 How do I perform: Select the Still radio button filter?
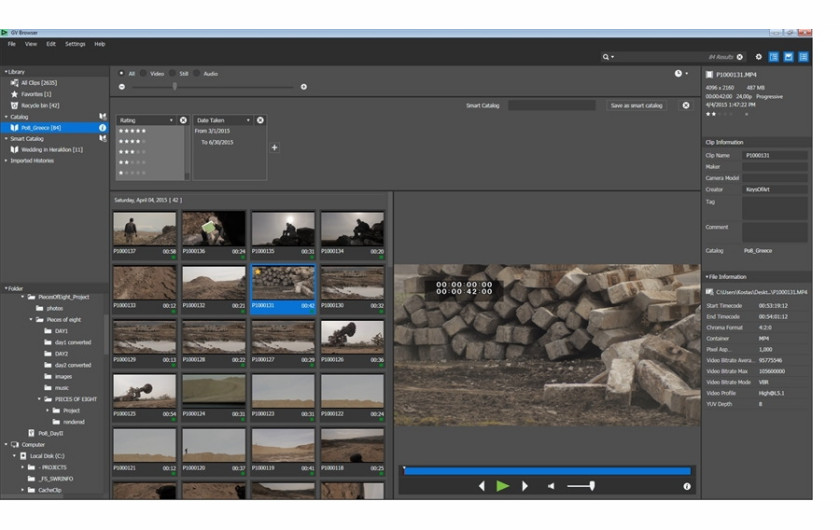172,73
